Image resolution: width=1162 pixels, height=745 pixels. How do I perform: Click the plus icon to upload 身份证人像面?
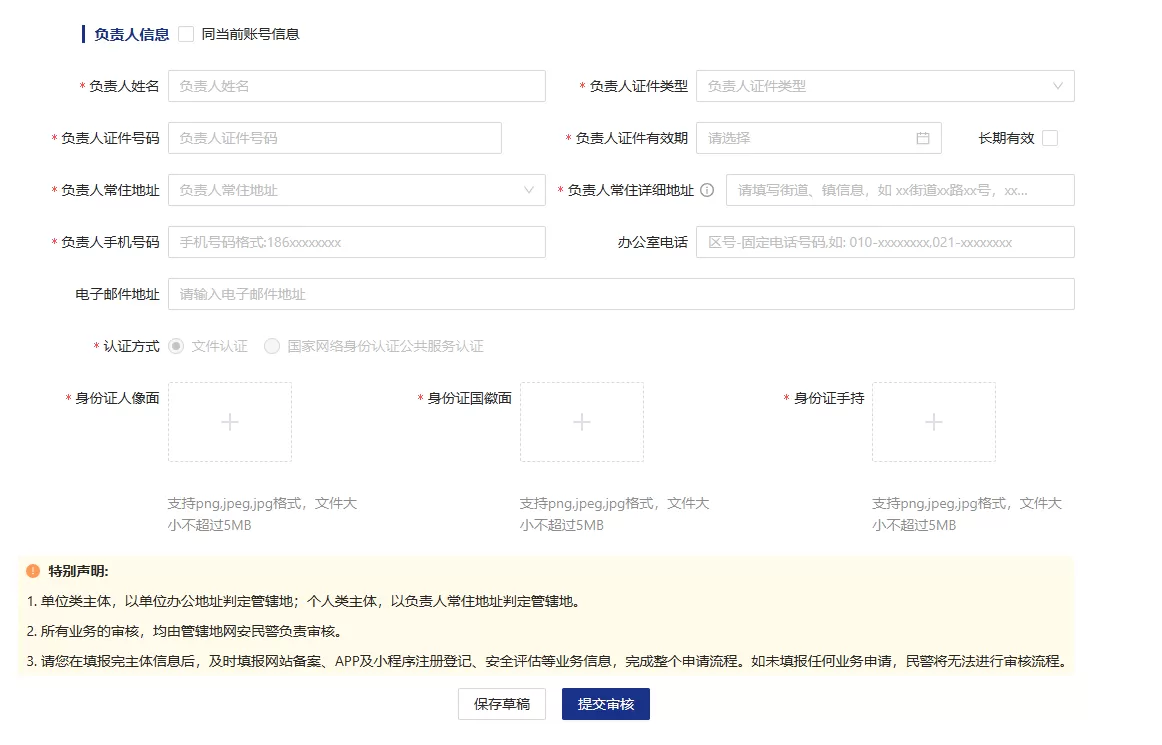point(229,422)
